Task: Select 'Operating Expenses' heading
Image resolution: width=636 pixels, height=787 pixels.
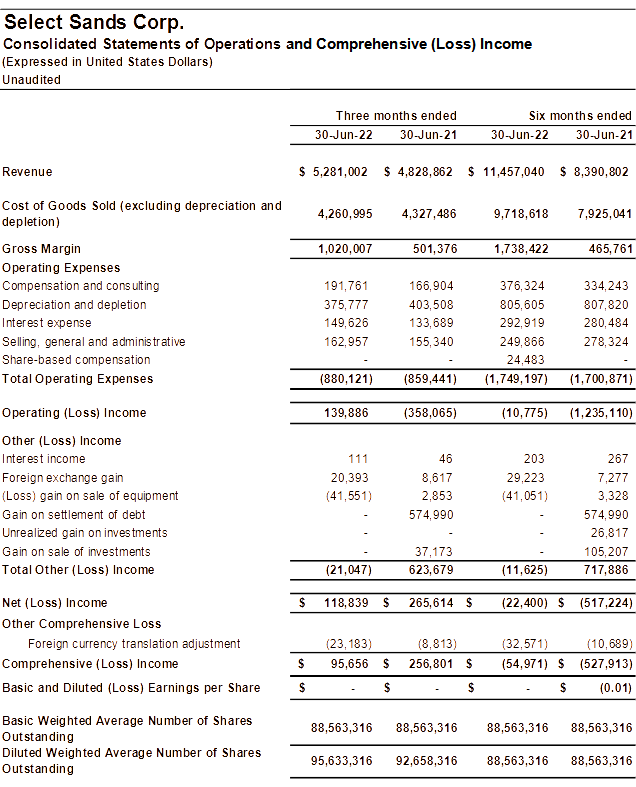Action: tap(61, 268)
